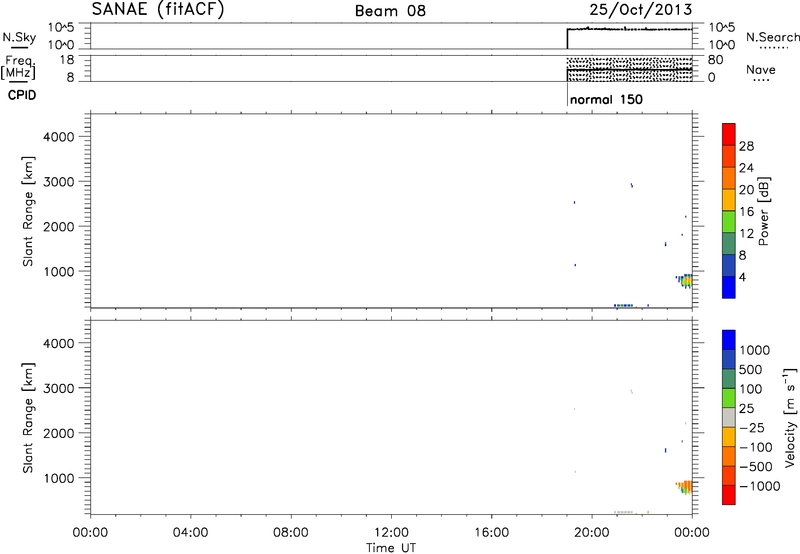
Task: Click the yellow 16 dB segment of the power colorbar
Action: (x=729, y=200)
